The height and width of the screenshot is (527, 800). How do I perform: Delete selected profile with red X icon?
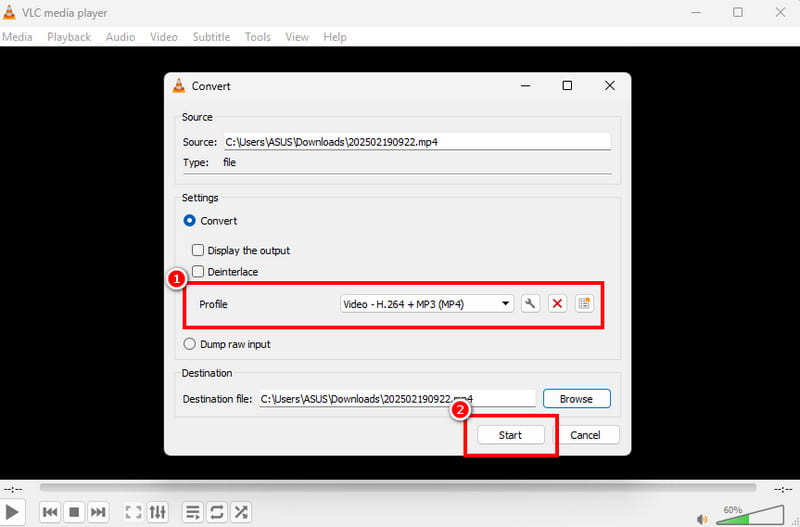point(558,304)
